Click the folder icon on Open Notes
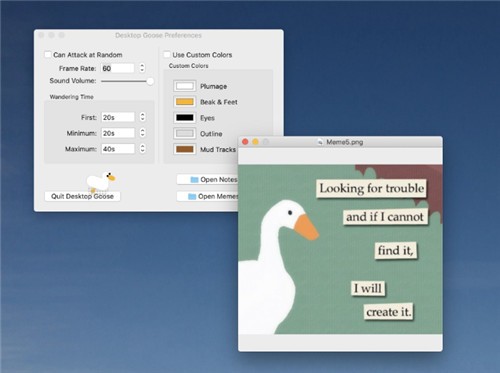Screen dimensions: 500x373 [194, 180]
